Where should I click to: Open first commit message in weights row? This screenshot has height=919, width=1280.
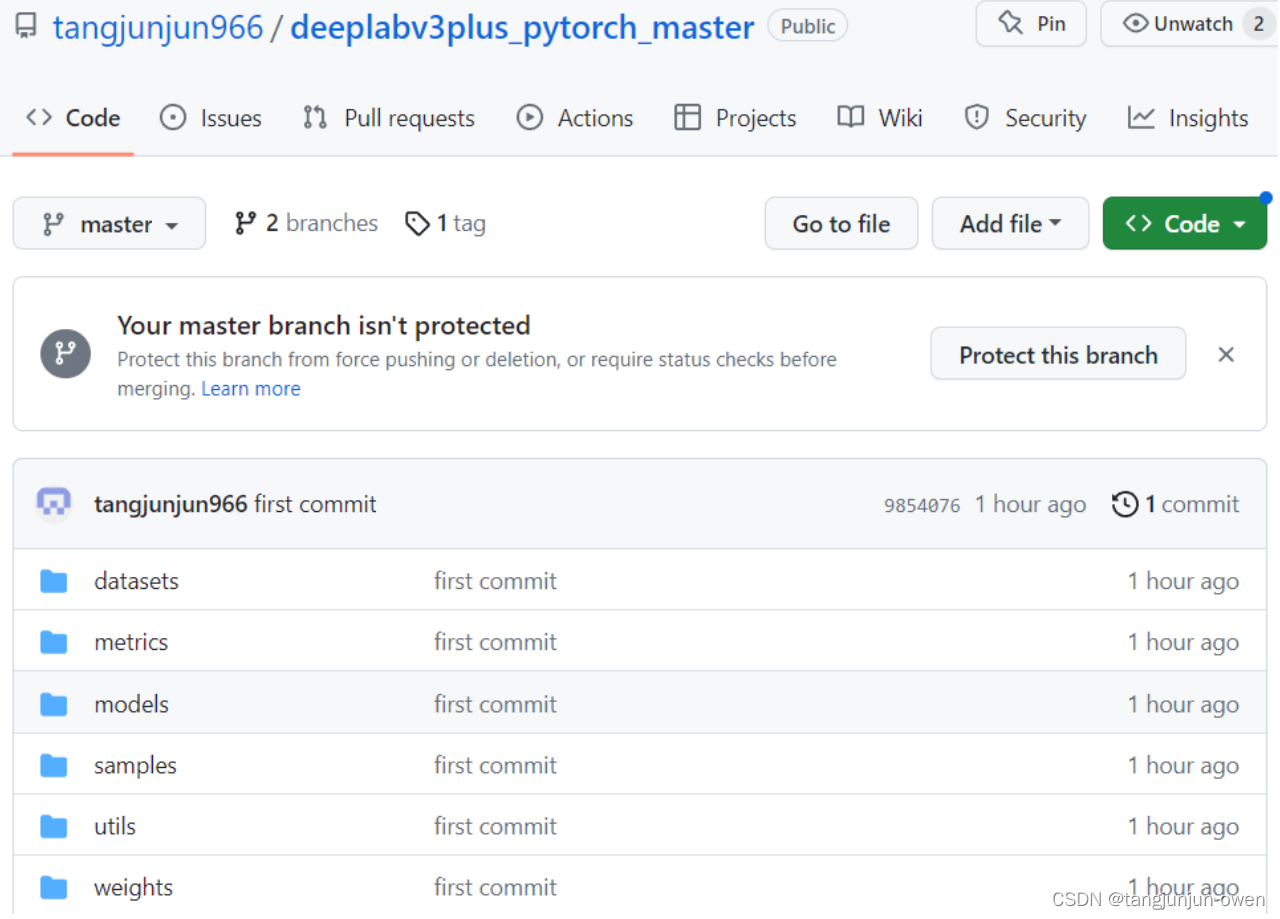tap(495, 887)
